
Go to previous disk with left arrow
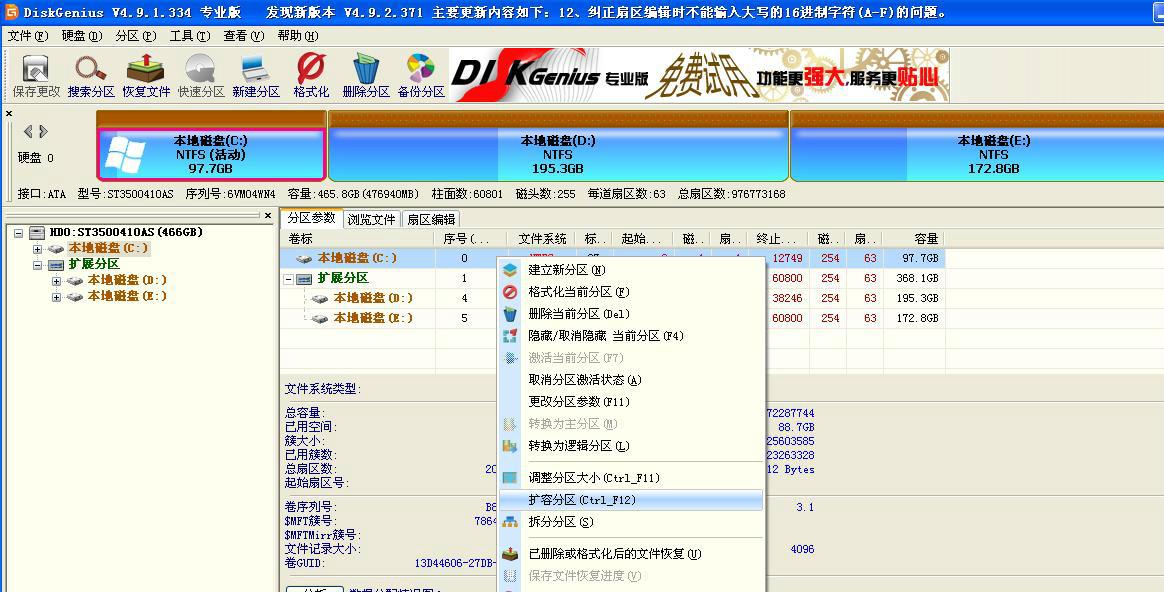coord(27,131)
